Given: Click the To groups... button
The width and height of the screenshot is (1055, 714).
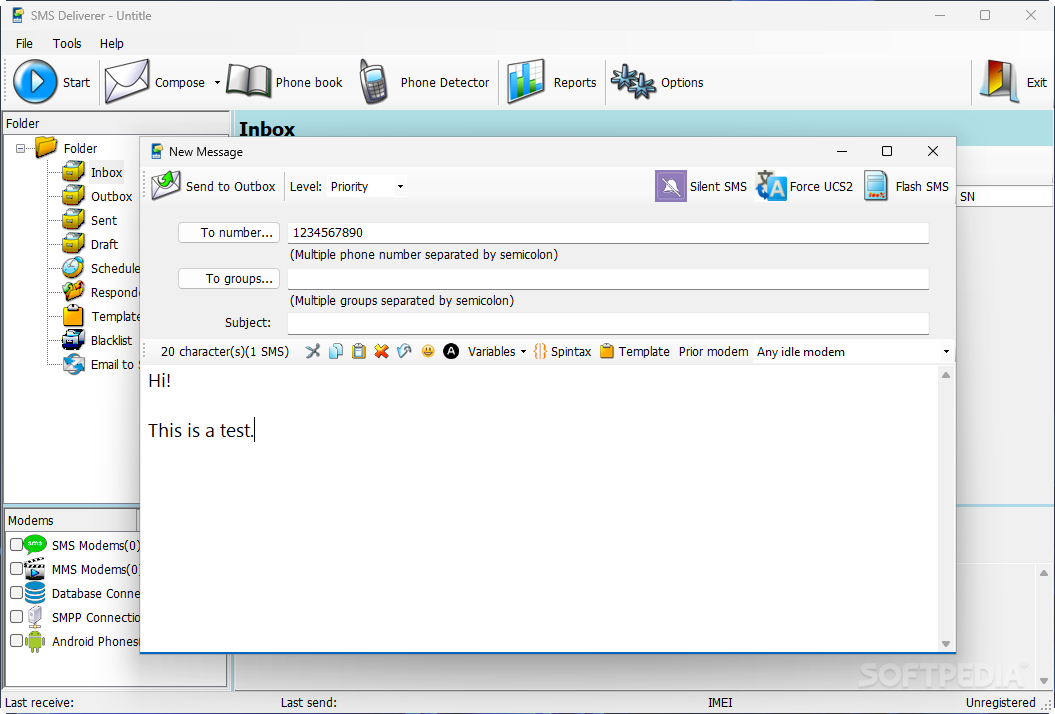Looking at the screenshot, I should pos(229,279).
